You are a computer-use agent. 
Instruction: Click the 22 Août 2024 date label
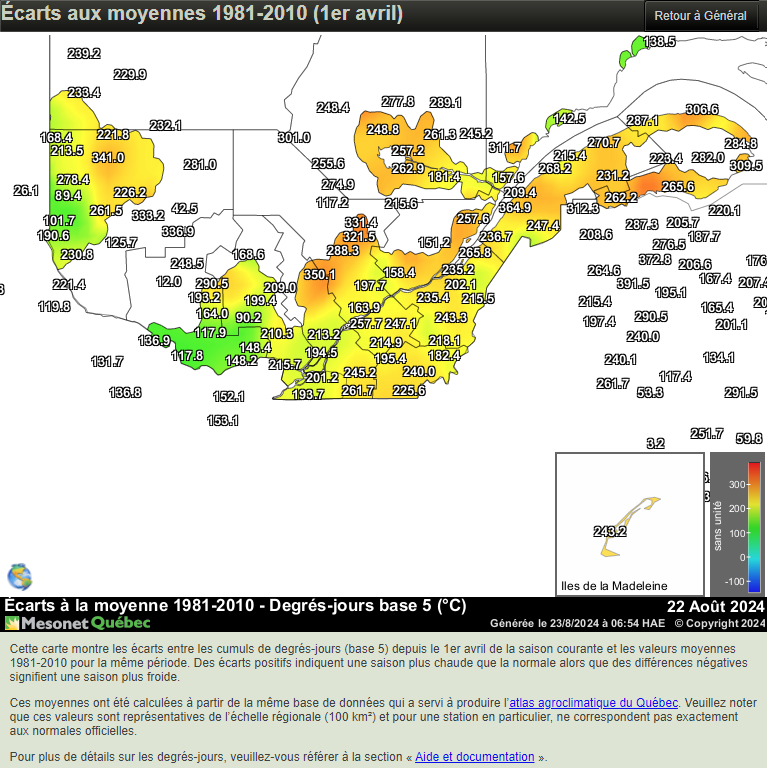(715, 607)
